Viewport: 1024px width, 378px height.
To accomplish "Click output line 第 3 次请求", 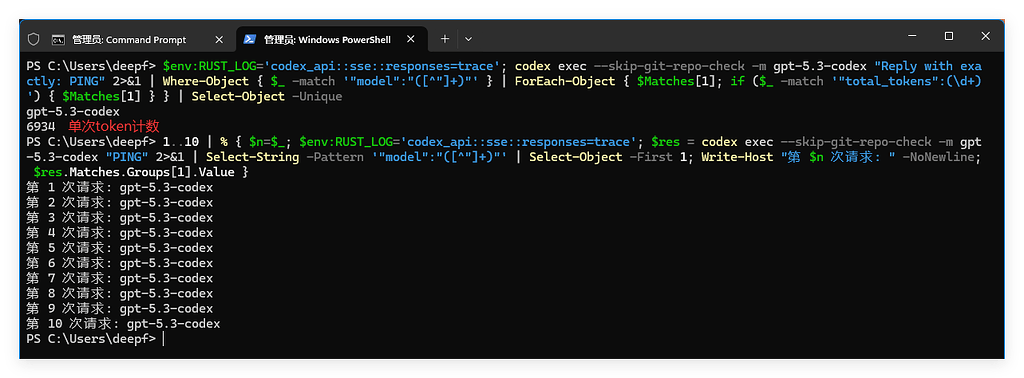I will coord(120,217).
